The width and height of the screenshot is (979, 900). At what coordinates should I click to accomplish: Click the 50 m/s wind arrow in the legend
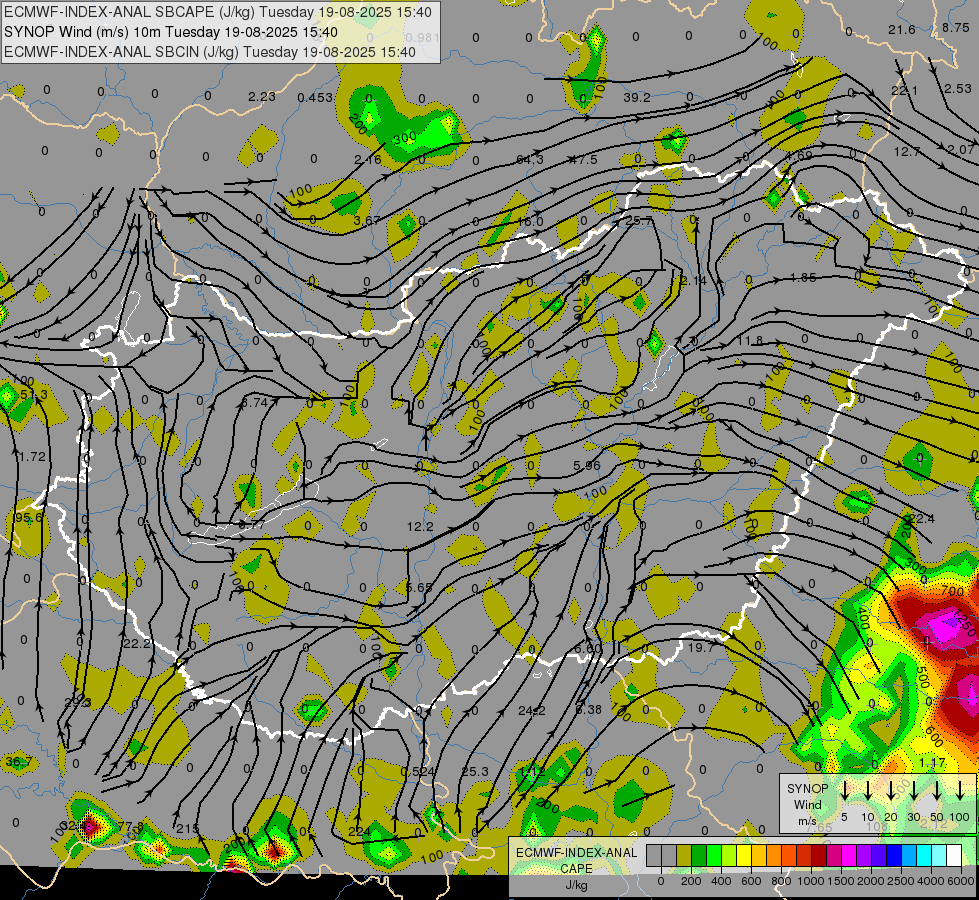(x=937, y=790)
